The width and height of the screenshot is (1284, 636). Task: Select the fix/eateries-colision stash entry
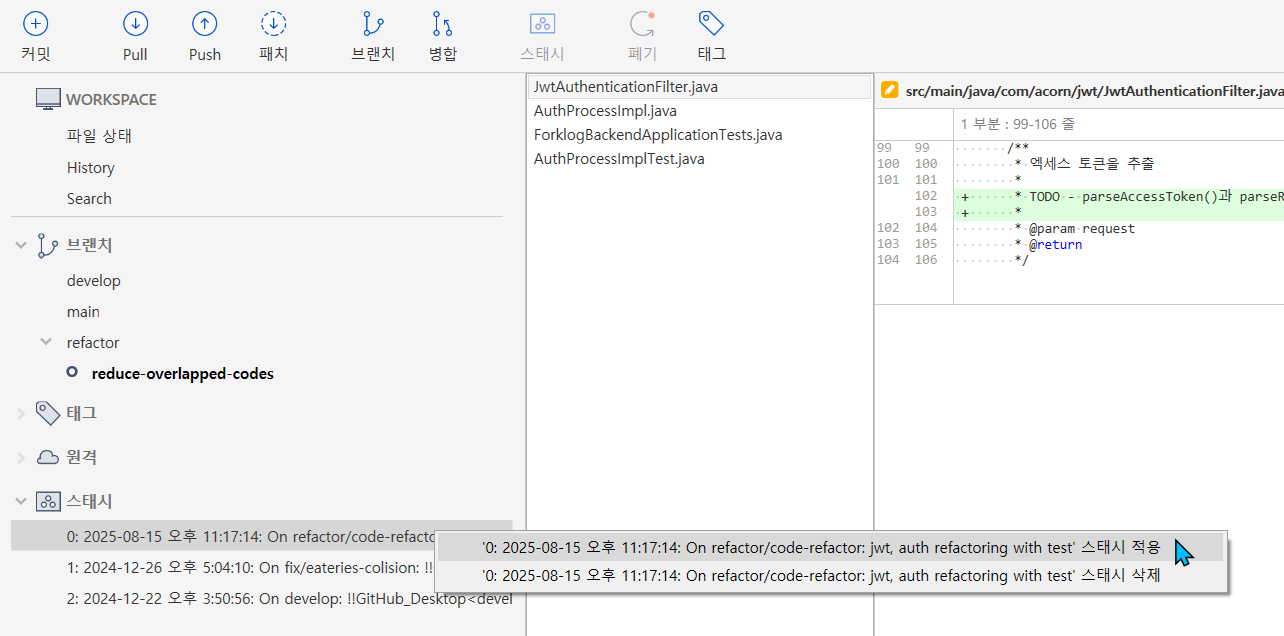coord(250,567)
